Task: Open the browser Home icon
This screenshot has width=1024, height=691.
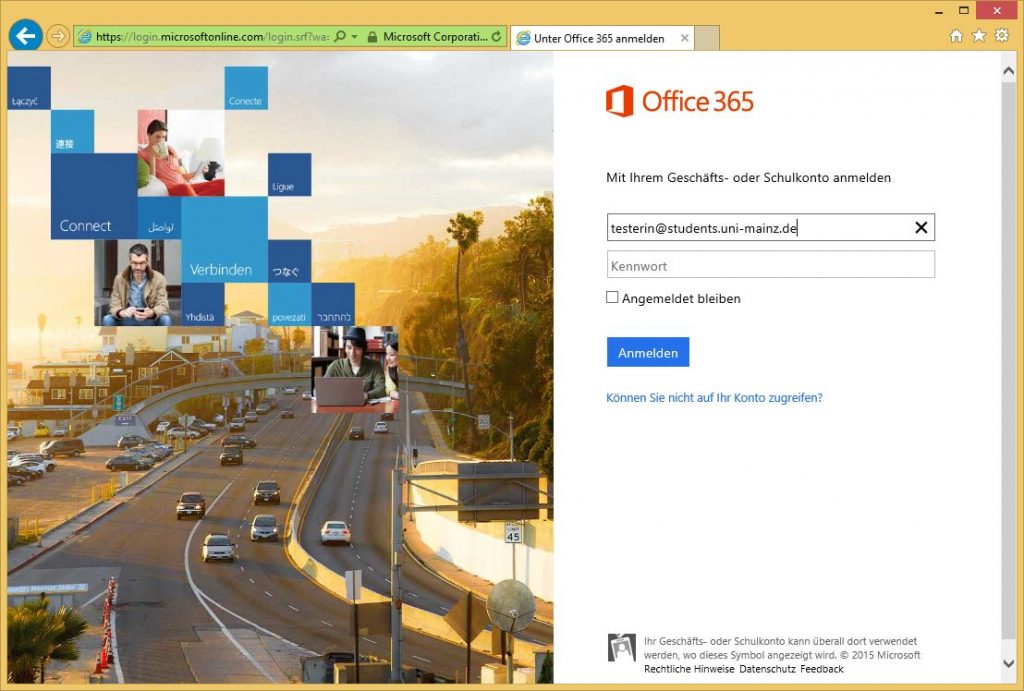Action: click(x=956, y=36)
